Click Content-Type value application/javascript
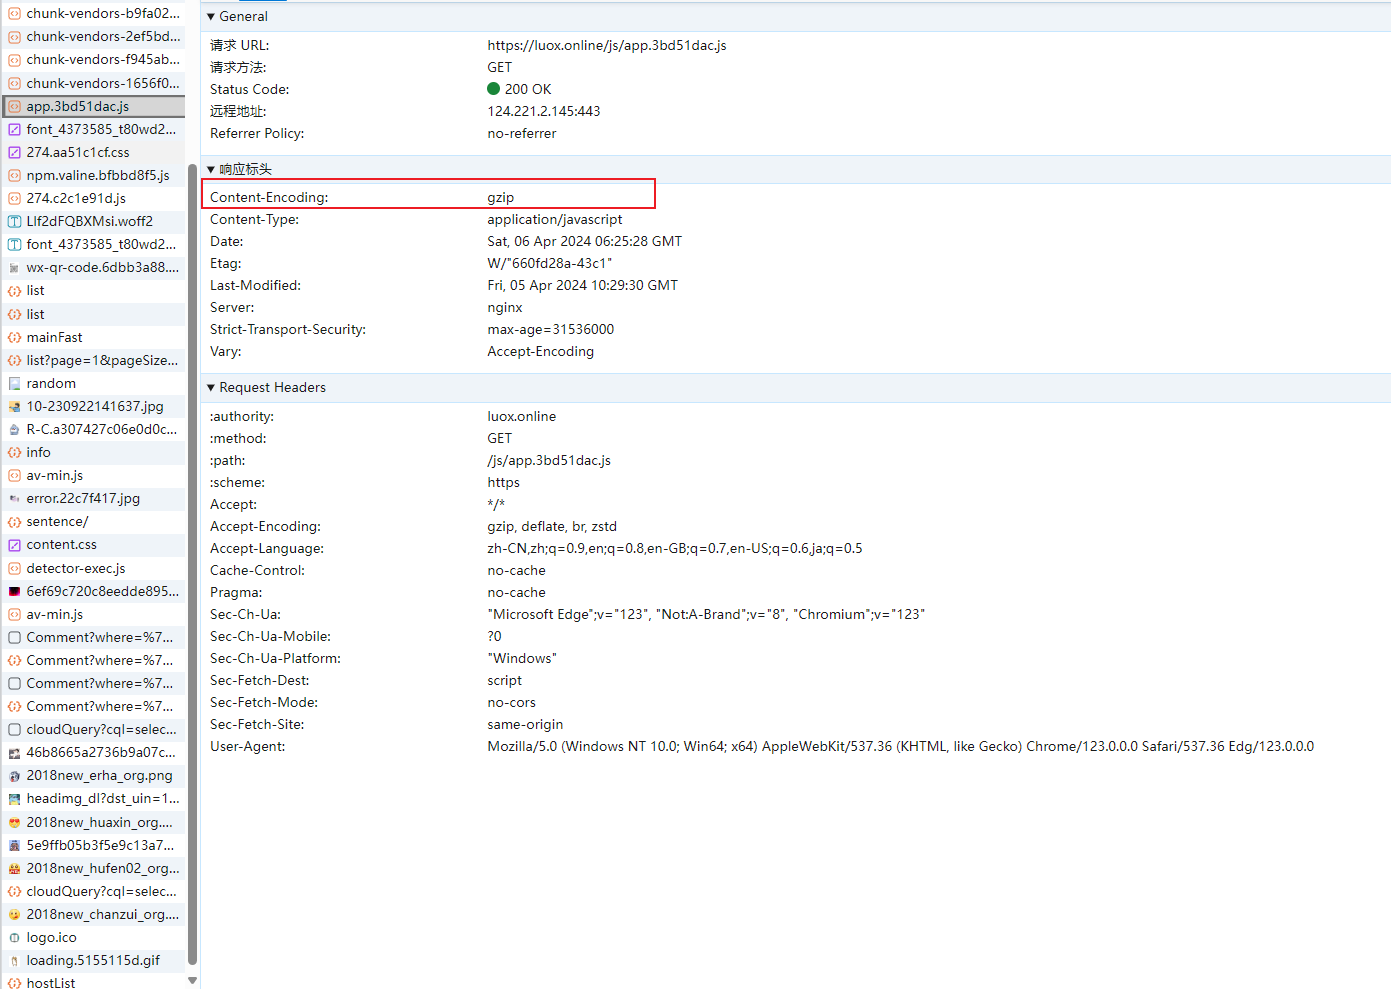The image size is (1391, 989). click(x=555, y=219)
